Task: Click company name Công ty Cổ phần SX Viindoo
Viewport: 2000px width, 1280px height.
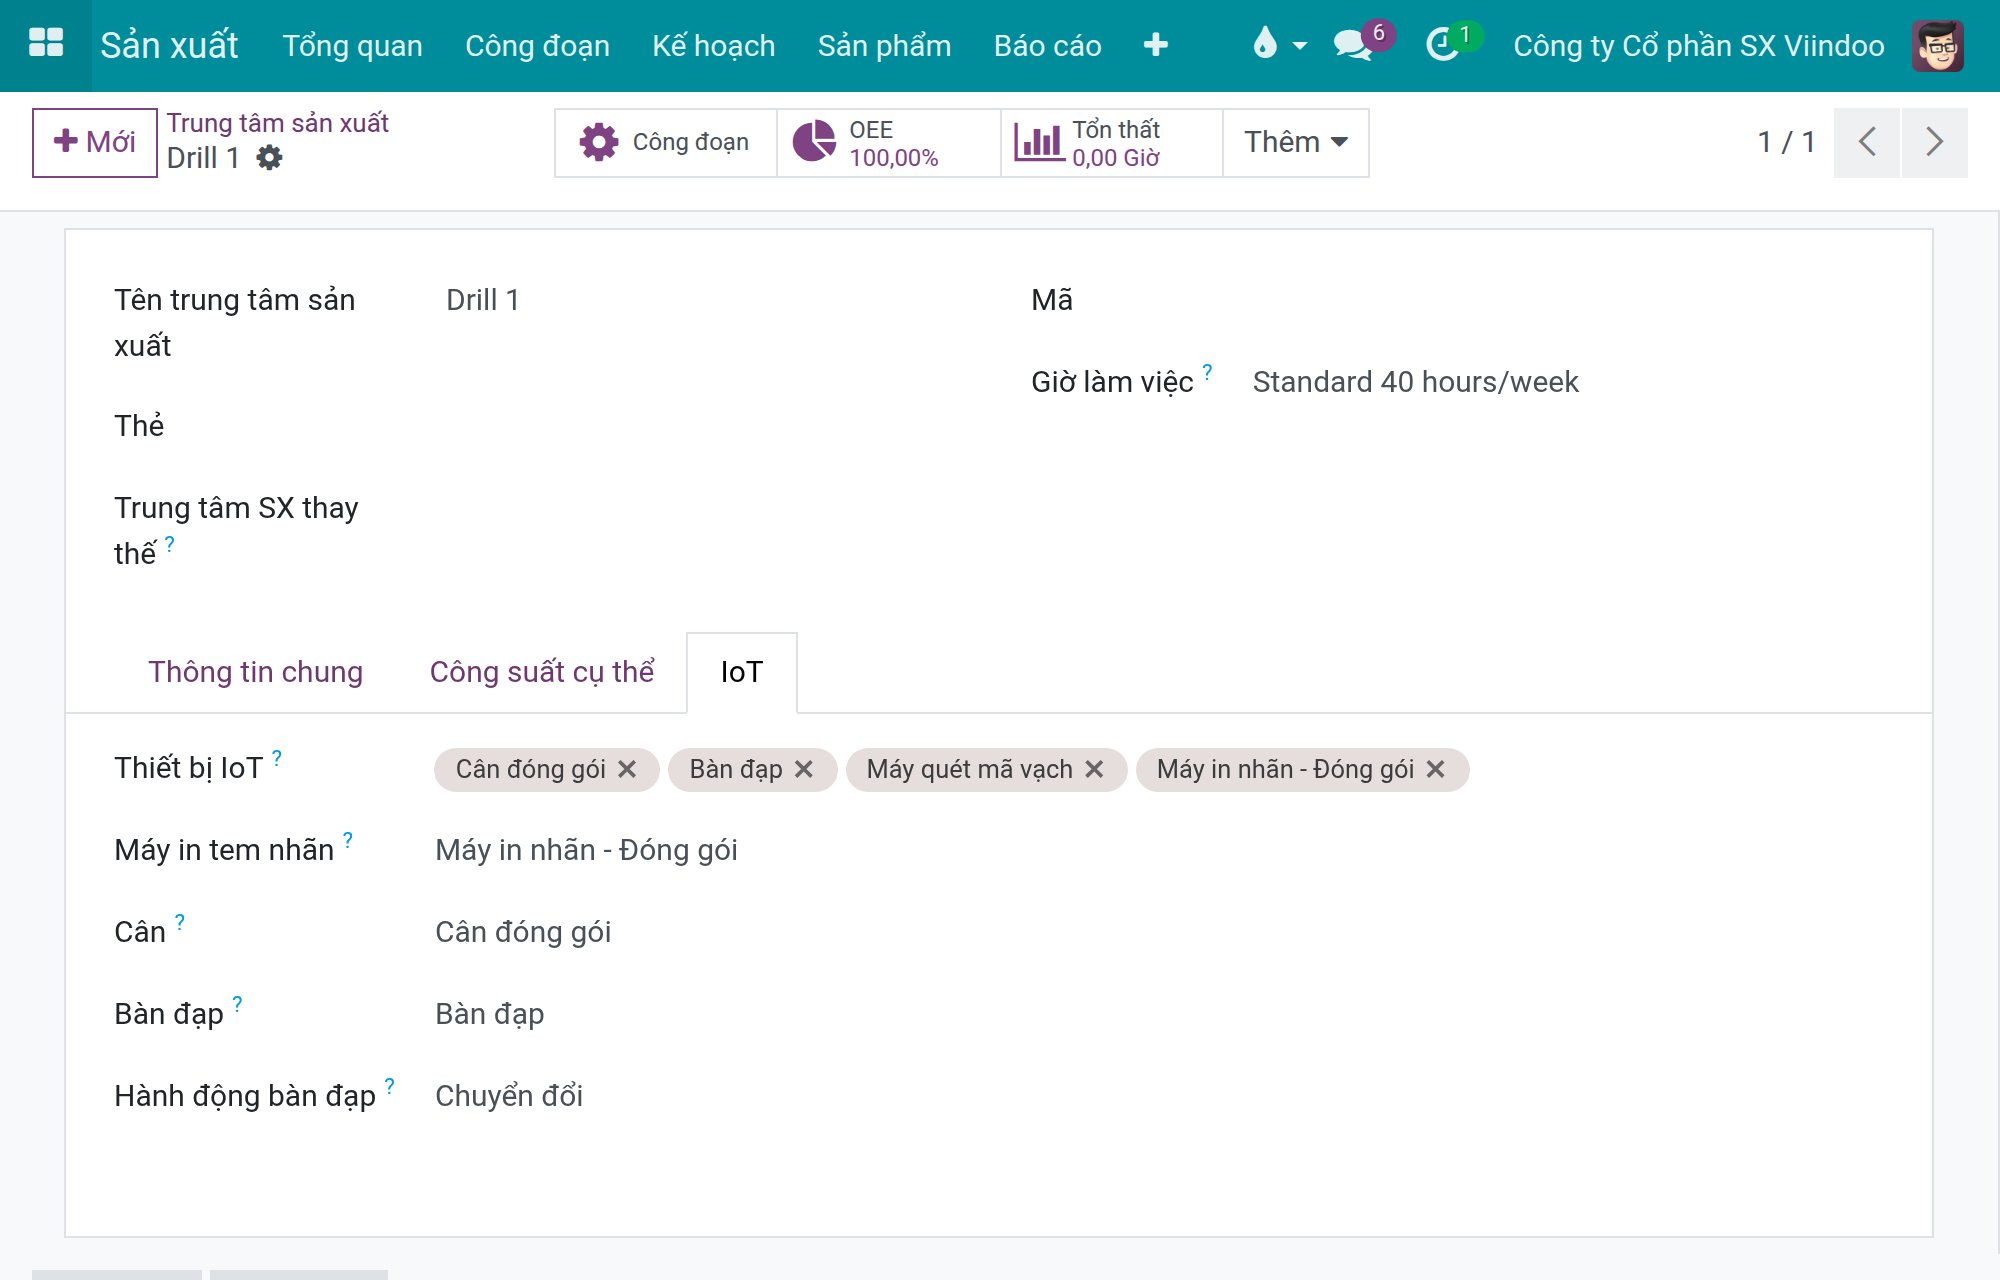Action: coord(1699,46)
